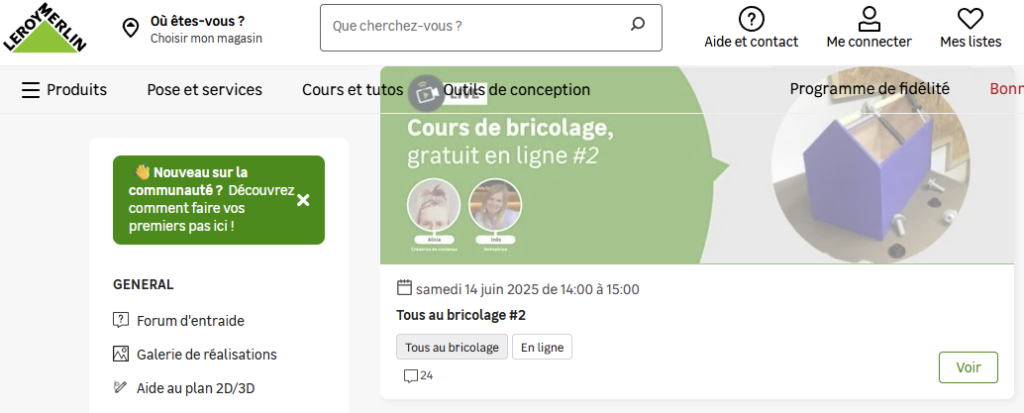Open Programme de fidélité menu
Image resolution: width=1024 pixels, height=413 pixels.
click(869, 90)
